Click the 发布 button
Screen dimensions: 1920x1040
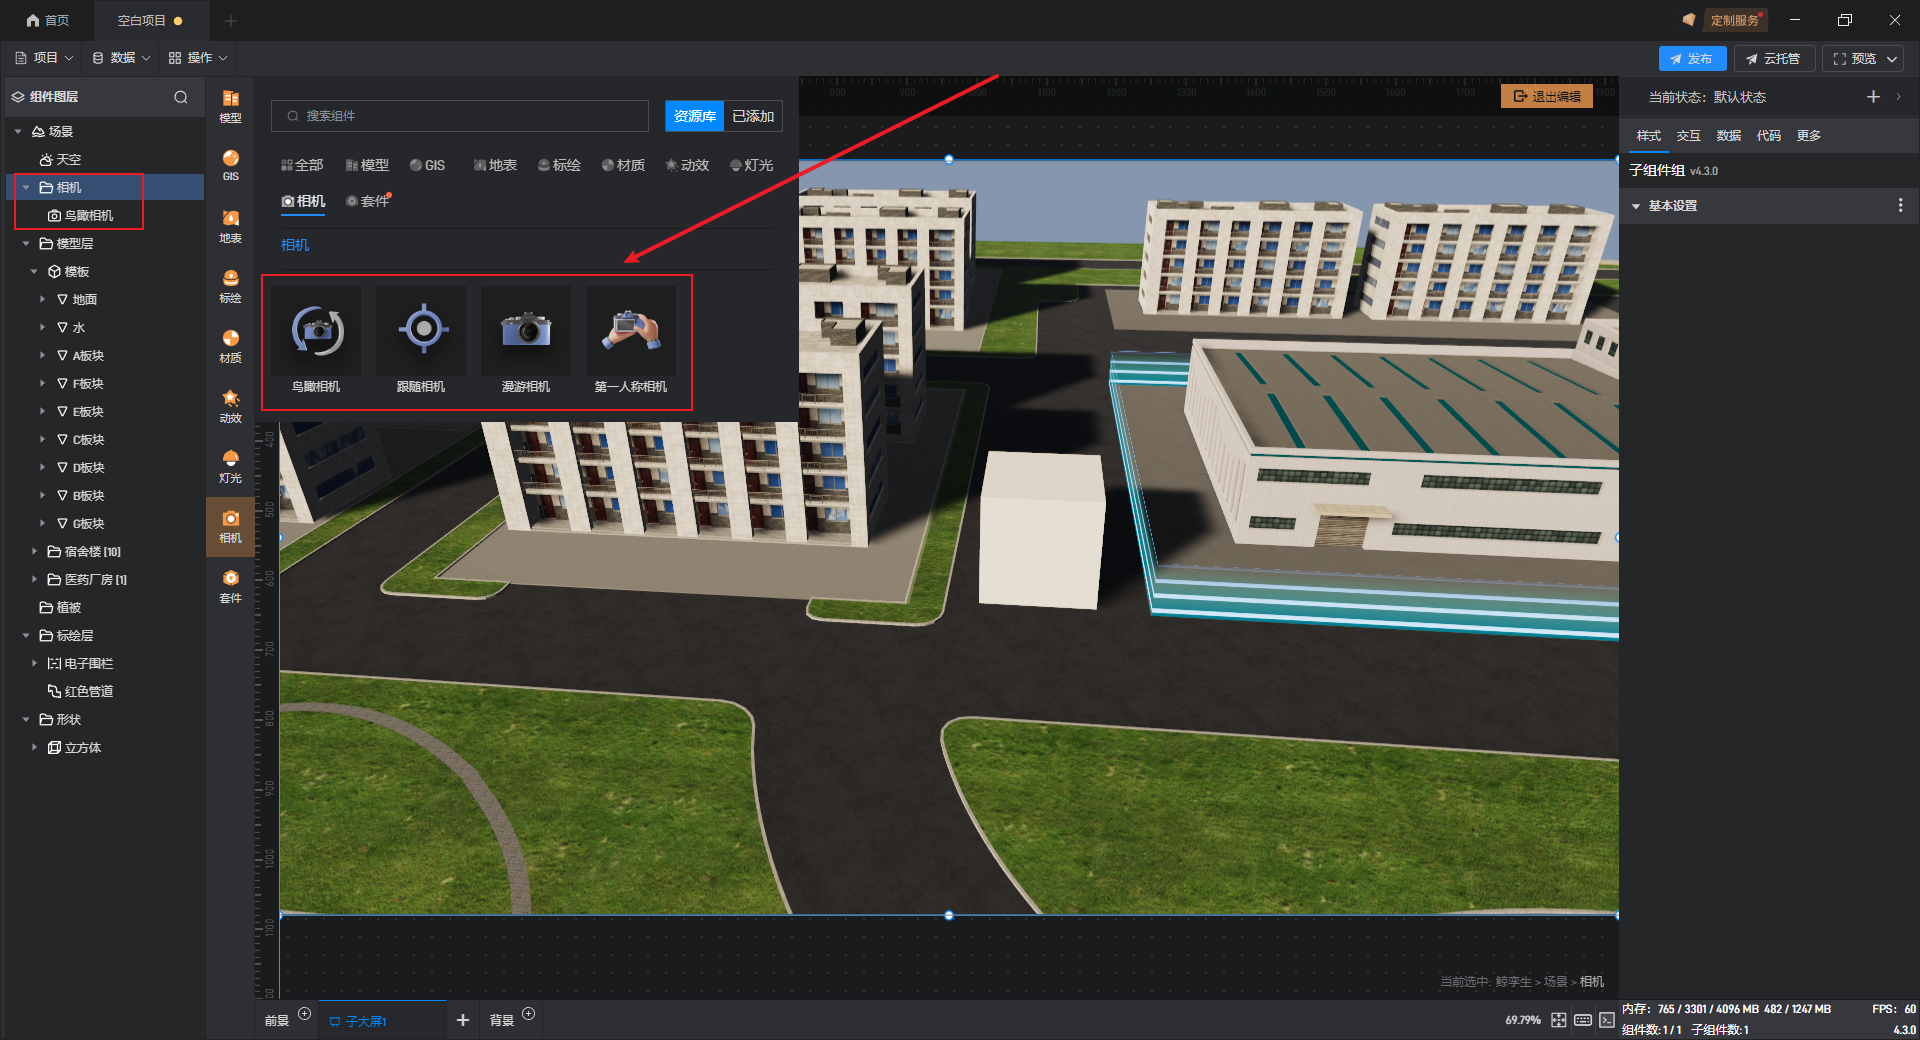tap(1691, 59)
